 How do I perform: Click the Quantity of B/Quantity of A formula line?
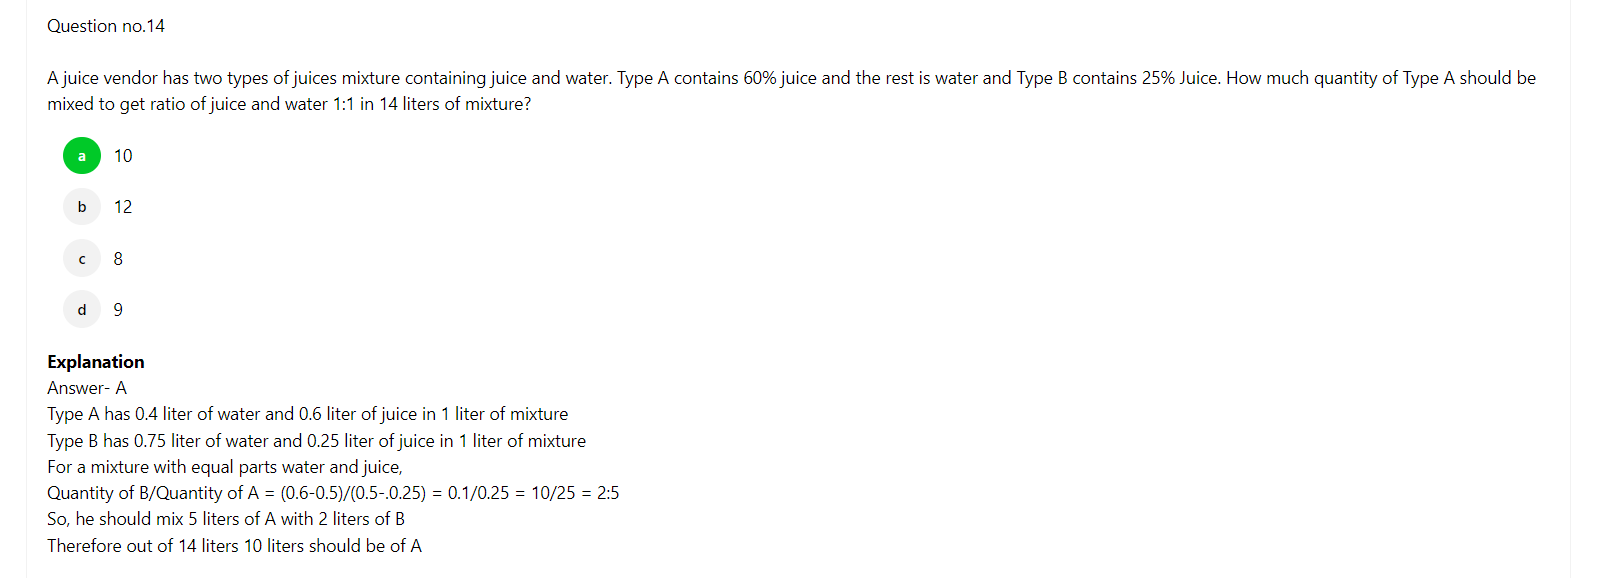tap(333, 493)
